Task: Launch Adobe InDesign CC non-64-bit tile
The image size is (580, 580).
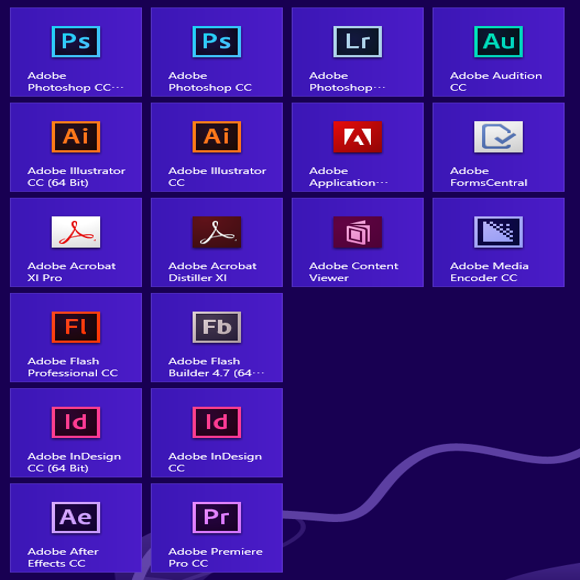Action: [217, 433]
